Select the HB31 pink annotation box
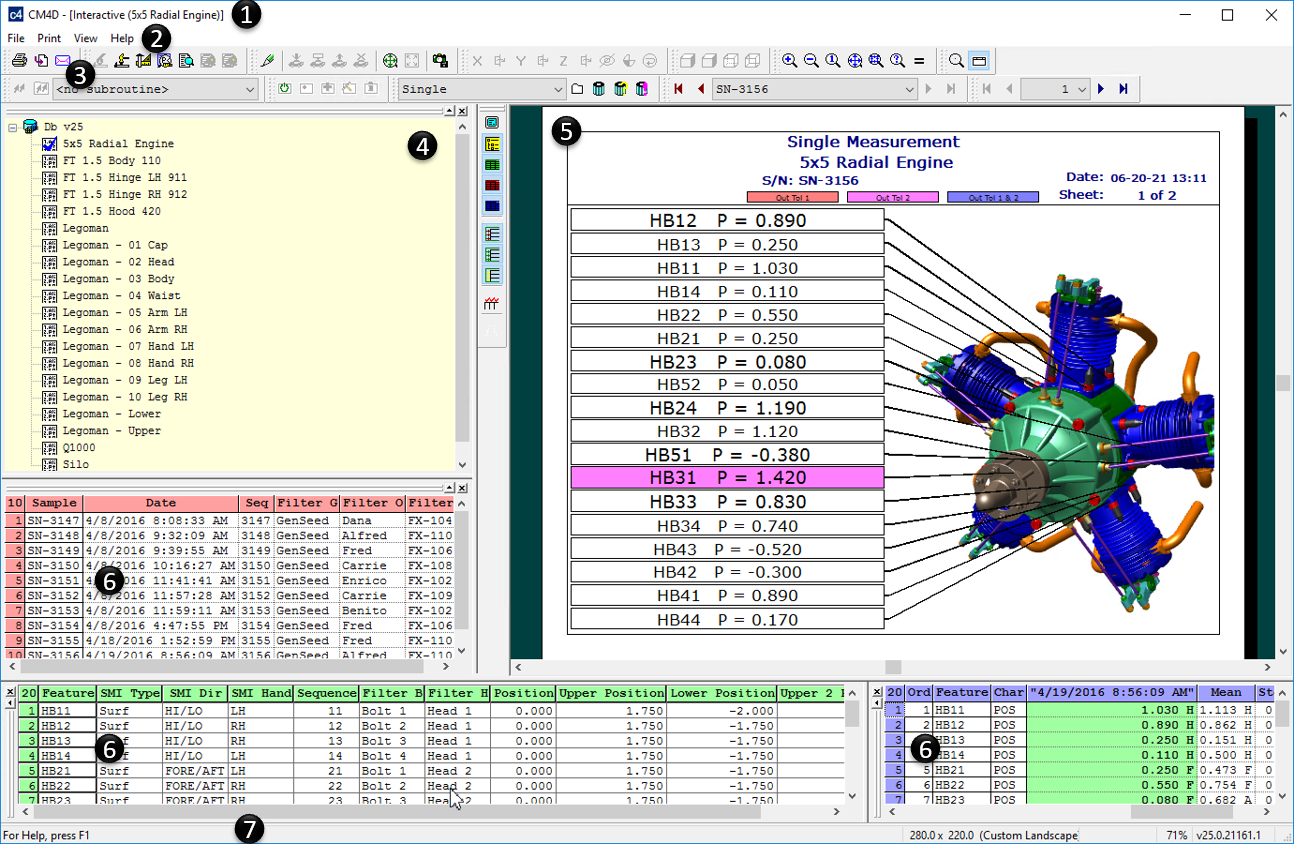 [x=727, y=478]
